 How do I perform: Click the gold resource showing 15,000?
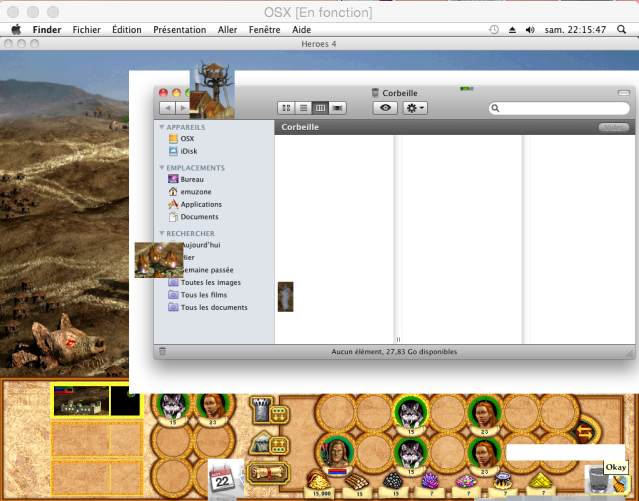(x=318, y=483)
